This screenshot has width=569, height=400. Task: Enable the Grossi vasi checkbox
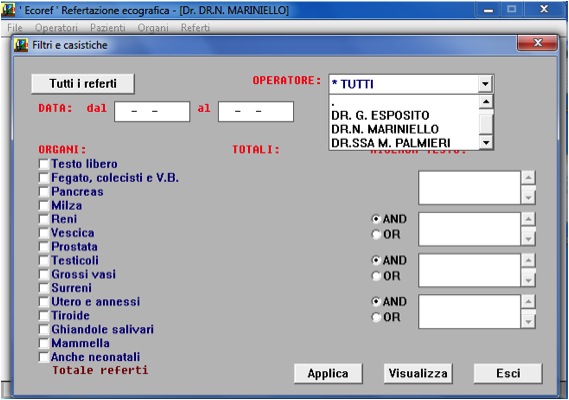click(x=44, y=274)
